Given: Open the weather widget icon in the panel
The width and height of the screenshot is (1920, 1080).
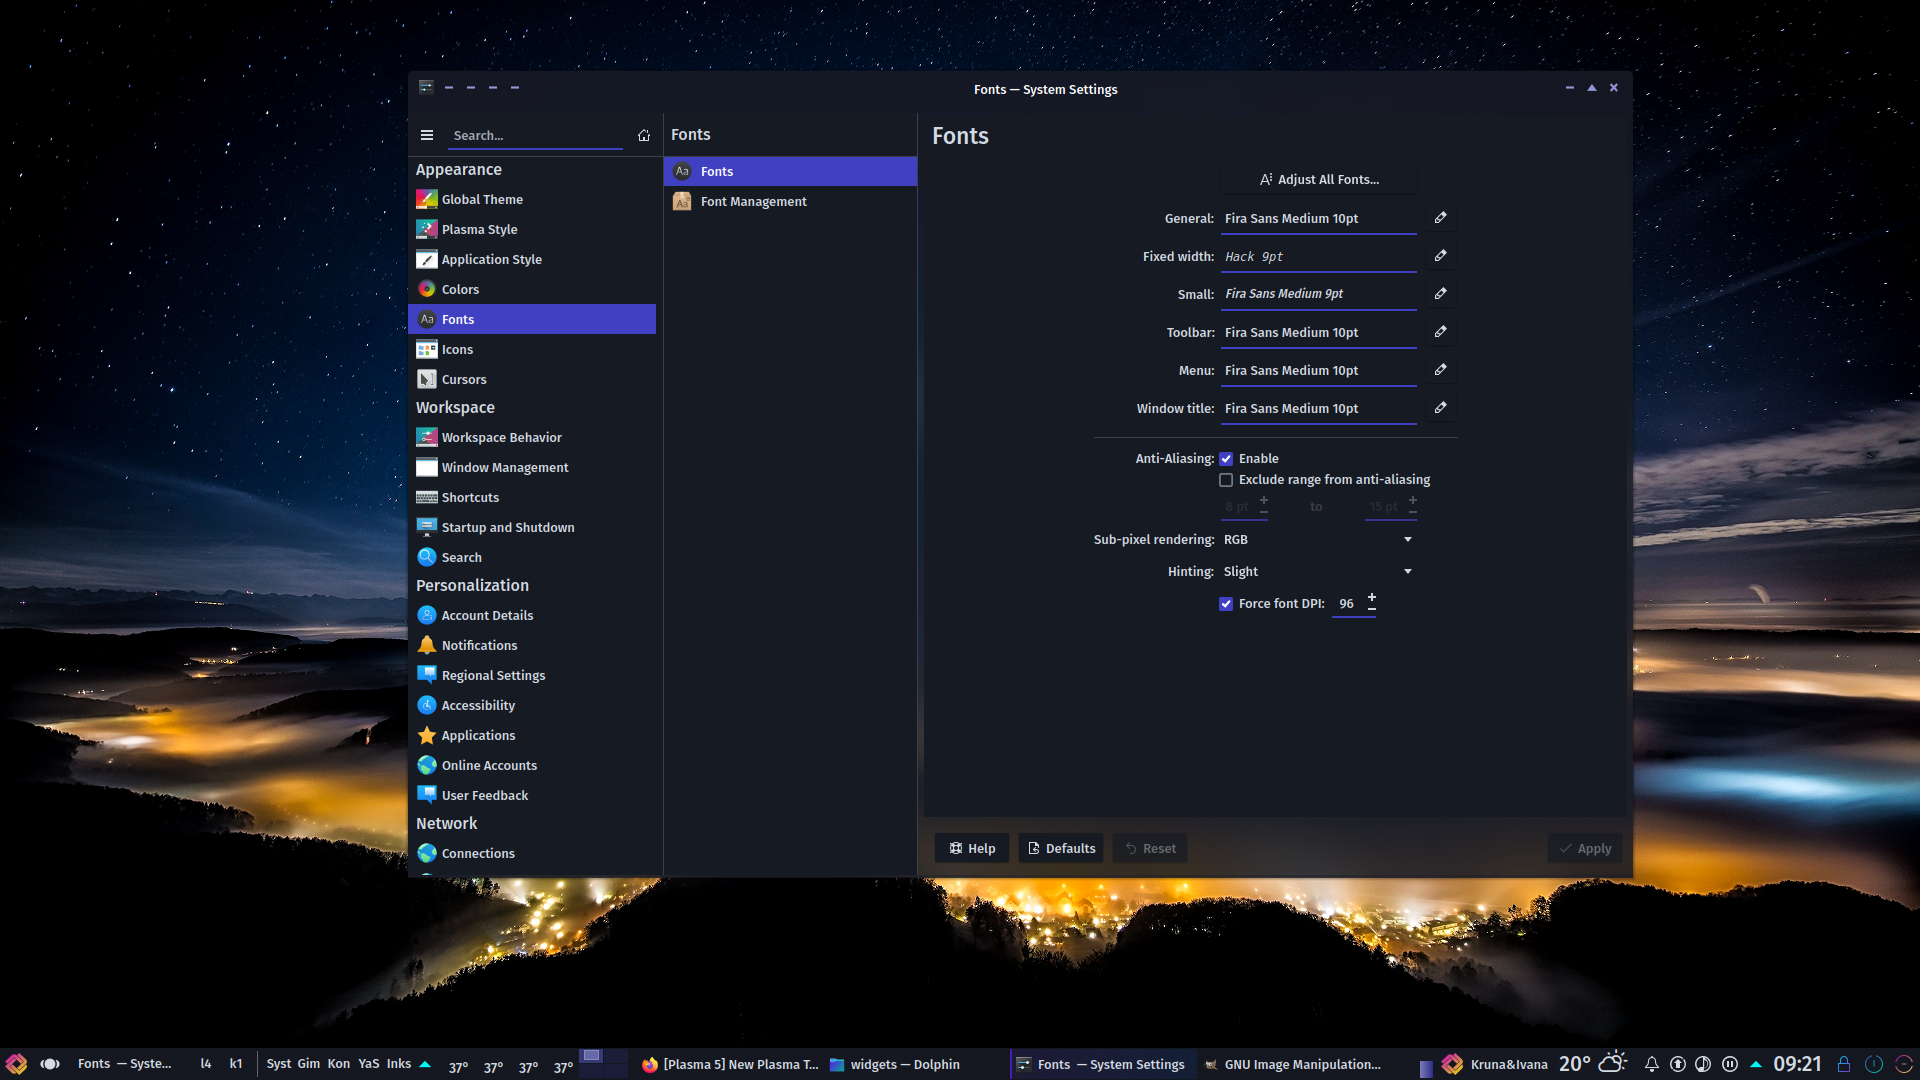Looking at the screenshot, I should pos(1612,1063).
